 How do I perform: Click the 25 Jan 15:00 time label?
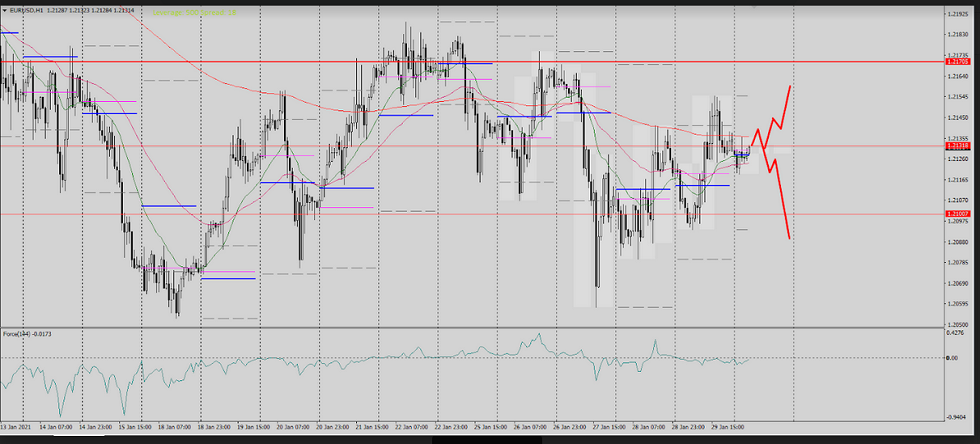pyautogui.click(x=491, y=423)
